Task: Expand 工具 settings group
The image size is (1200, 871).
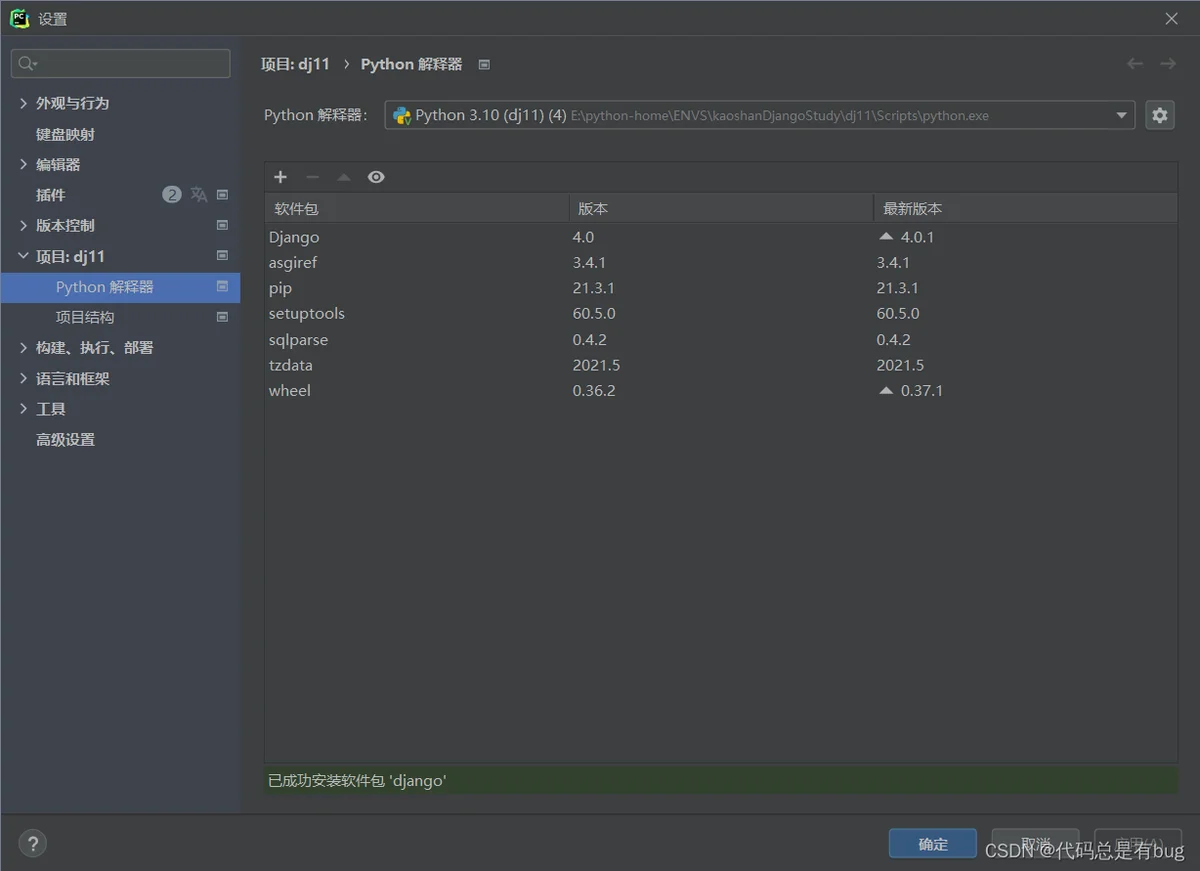Action: (24, 409)
